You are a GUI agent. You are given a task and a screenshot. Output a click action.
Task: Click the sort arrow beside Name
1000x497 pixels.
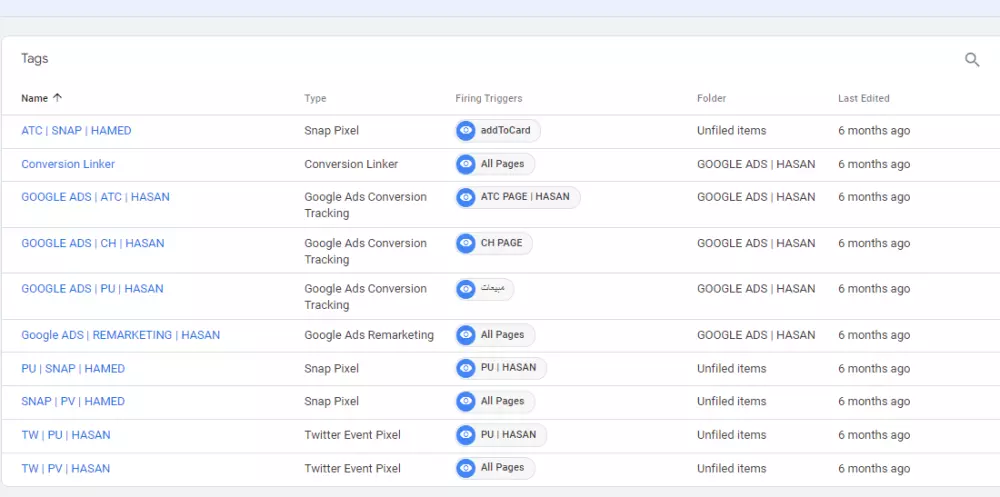point(57,98)
